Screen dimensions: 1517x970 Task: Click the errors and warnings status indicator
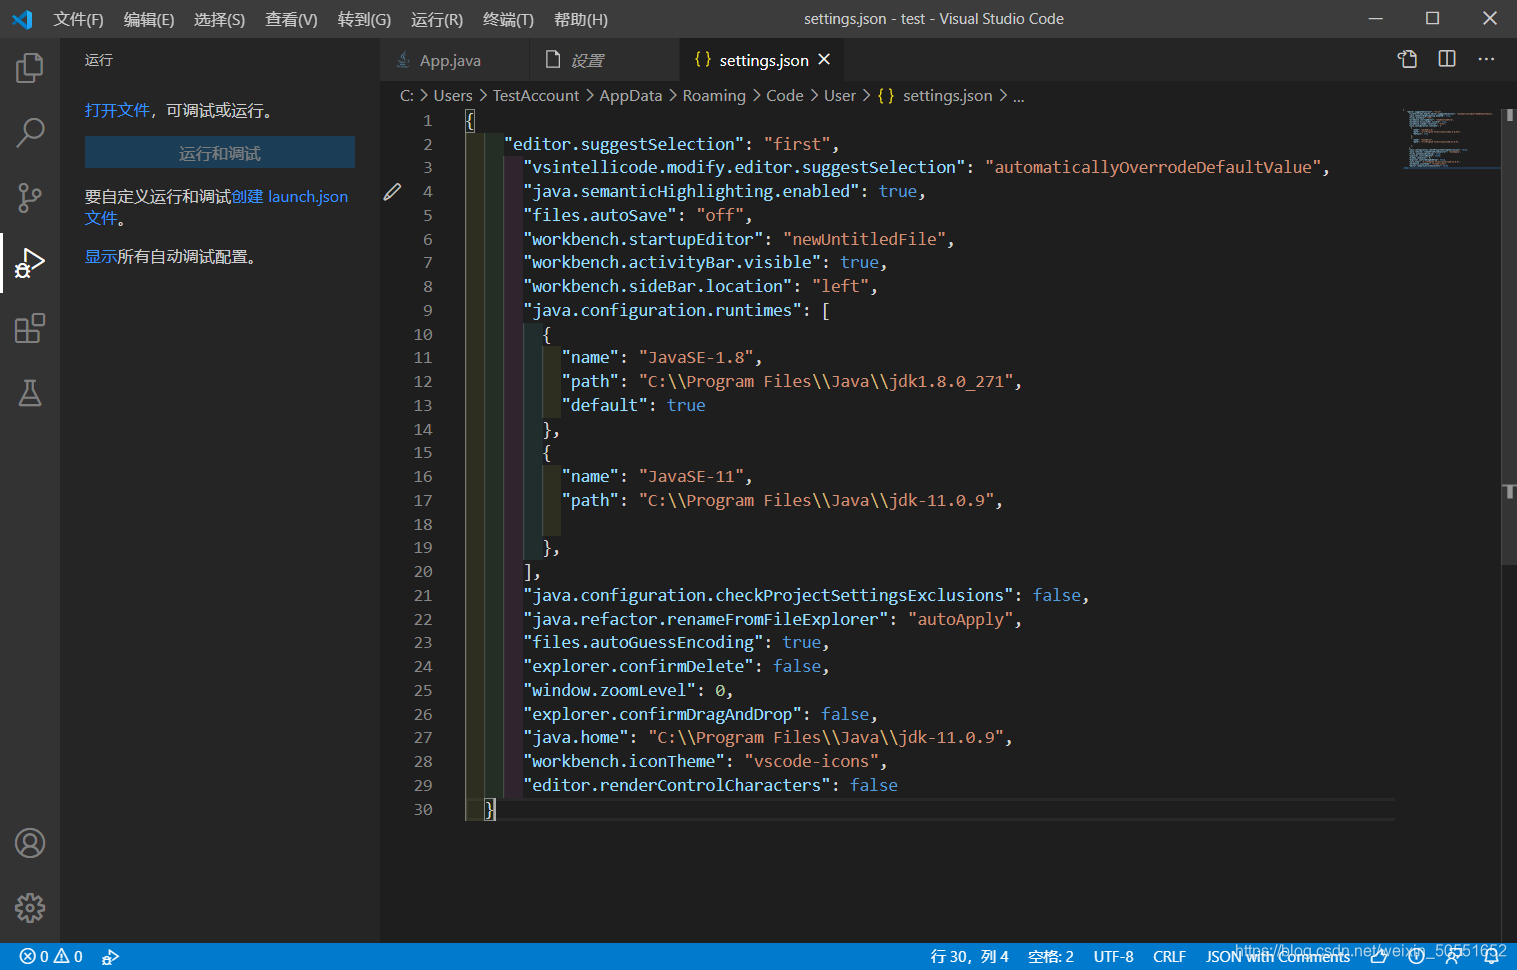[x=51, y=956]
